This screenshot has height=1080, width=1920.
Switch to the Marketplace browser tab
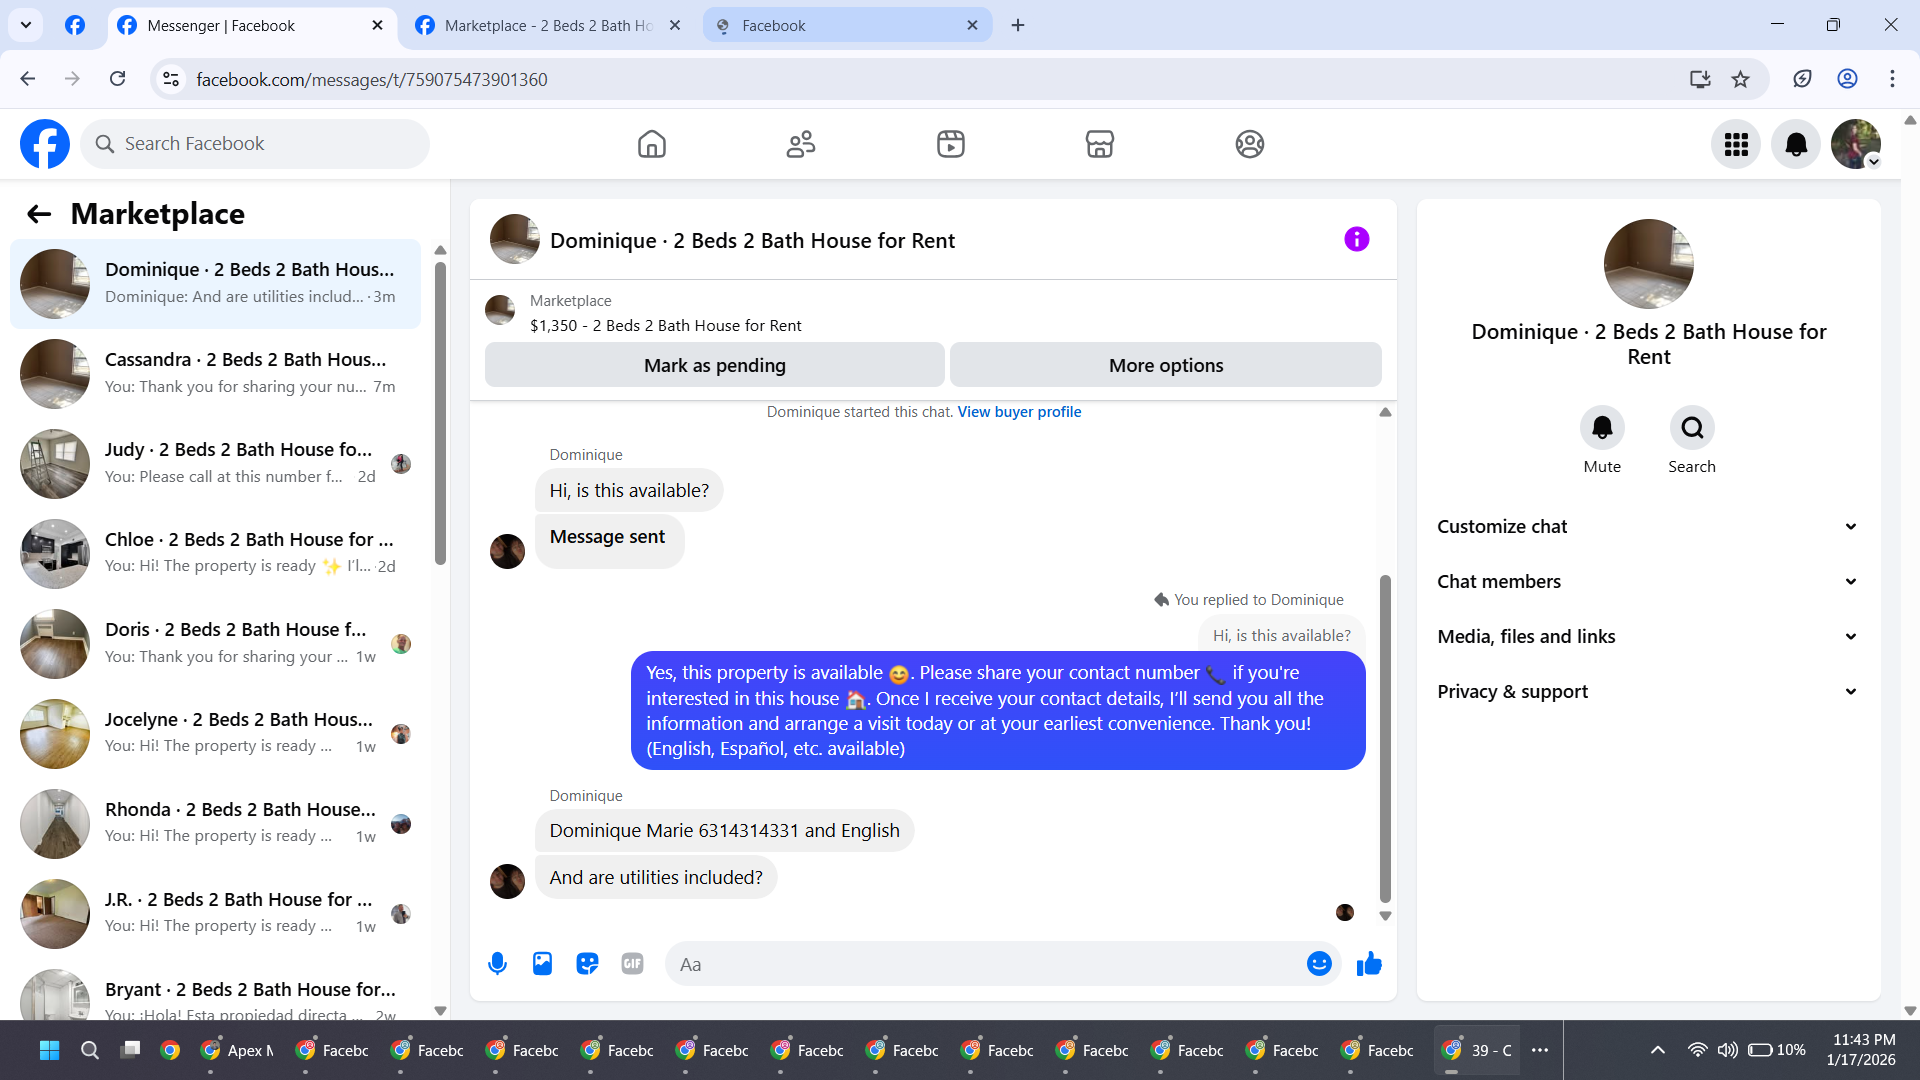pyautogui.click(x=548, y=25)
